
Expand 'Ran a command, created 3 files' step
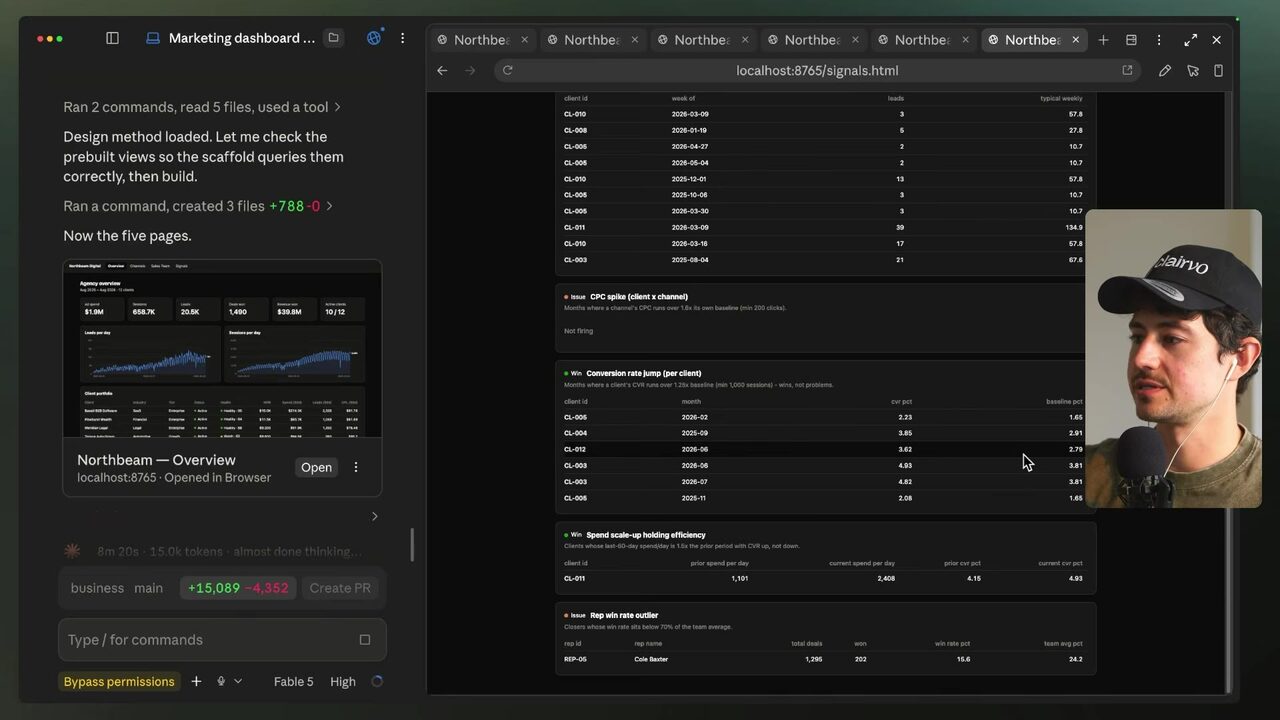(198, 206)
